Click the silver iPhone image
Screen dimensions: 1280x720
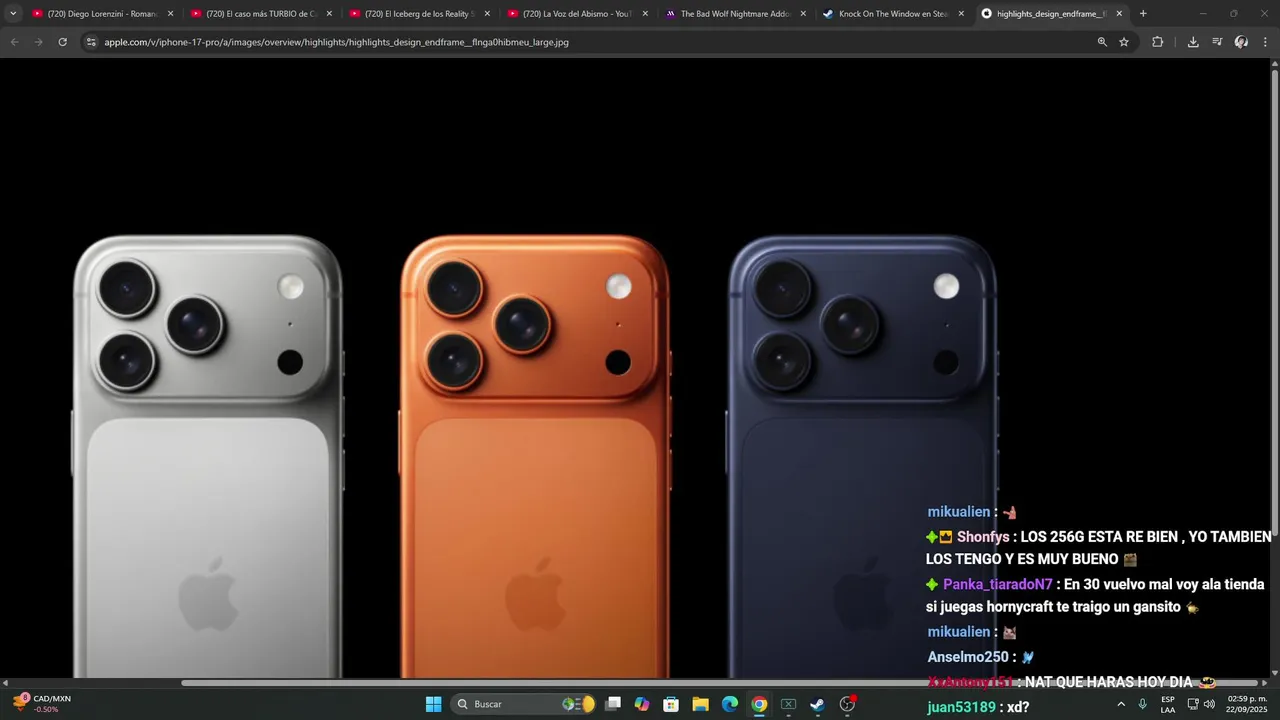coord(208,457)
